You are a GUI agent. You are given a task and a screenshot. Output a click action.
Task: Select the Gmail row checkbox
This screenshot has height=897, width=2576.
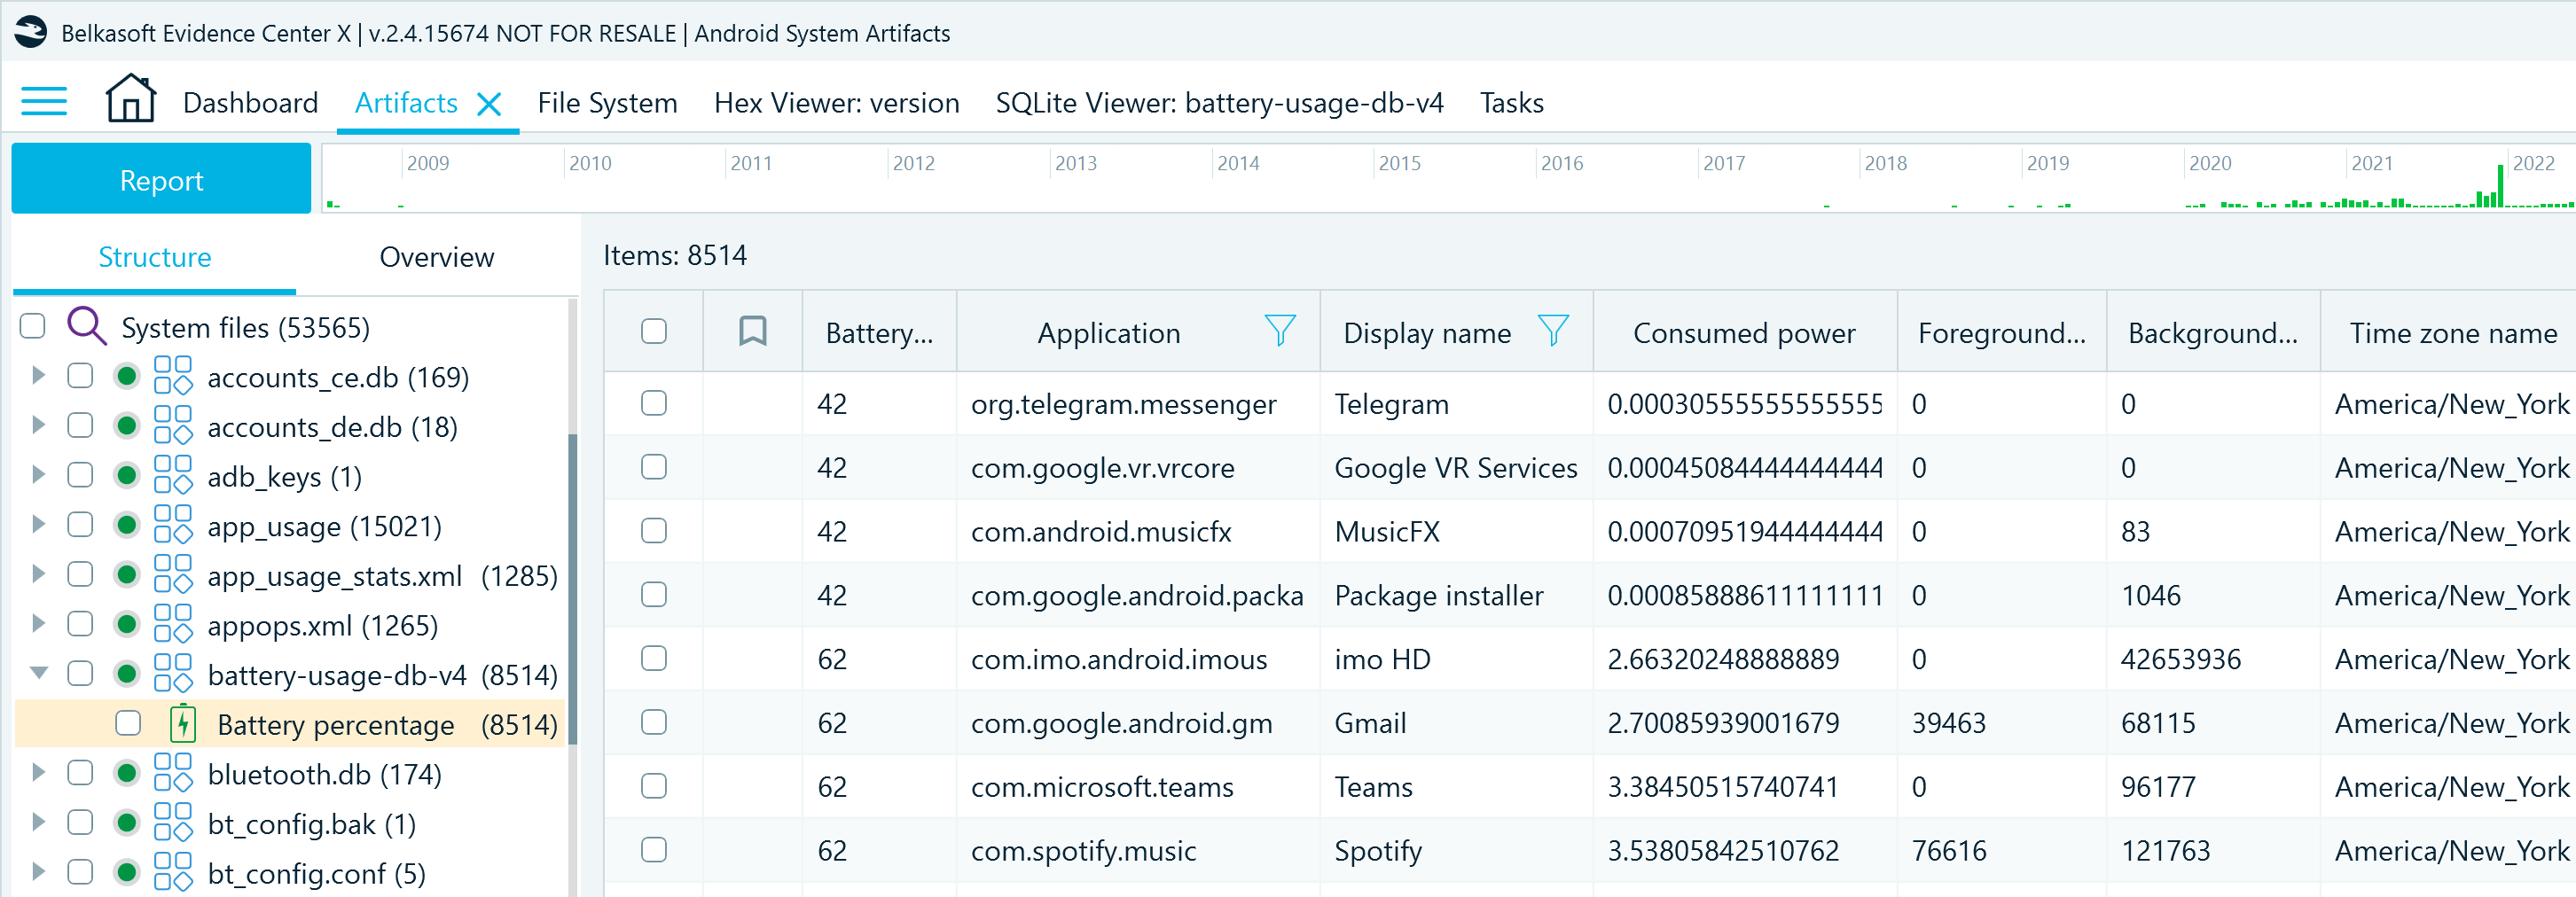654,722
